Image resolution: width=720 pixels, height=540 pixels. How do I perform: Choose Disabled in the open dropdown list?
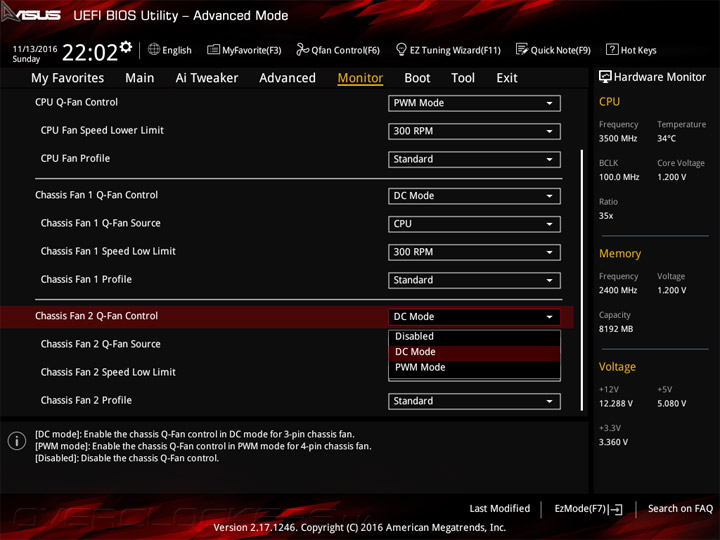pos(474,337)
